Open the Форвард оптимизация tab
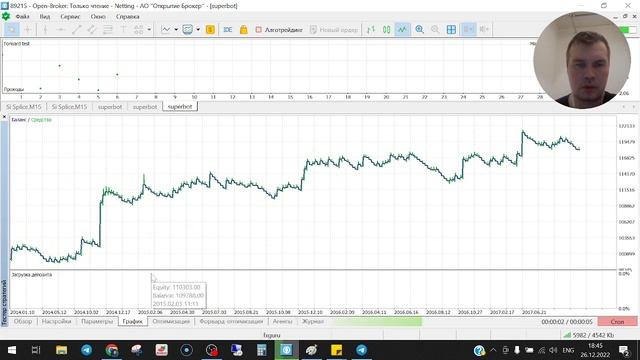 click(x=231, y=322)
